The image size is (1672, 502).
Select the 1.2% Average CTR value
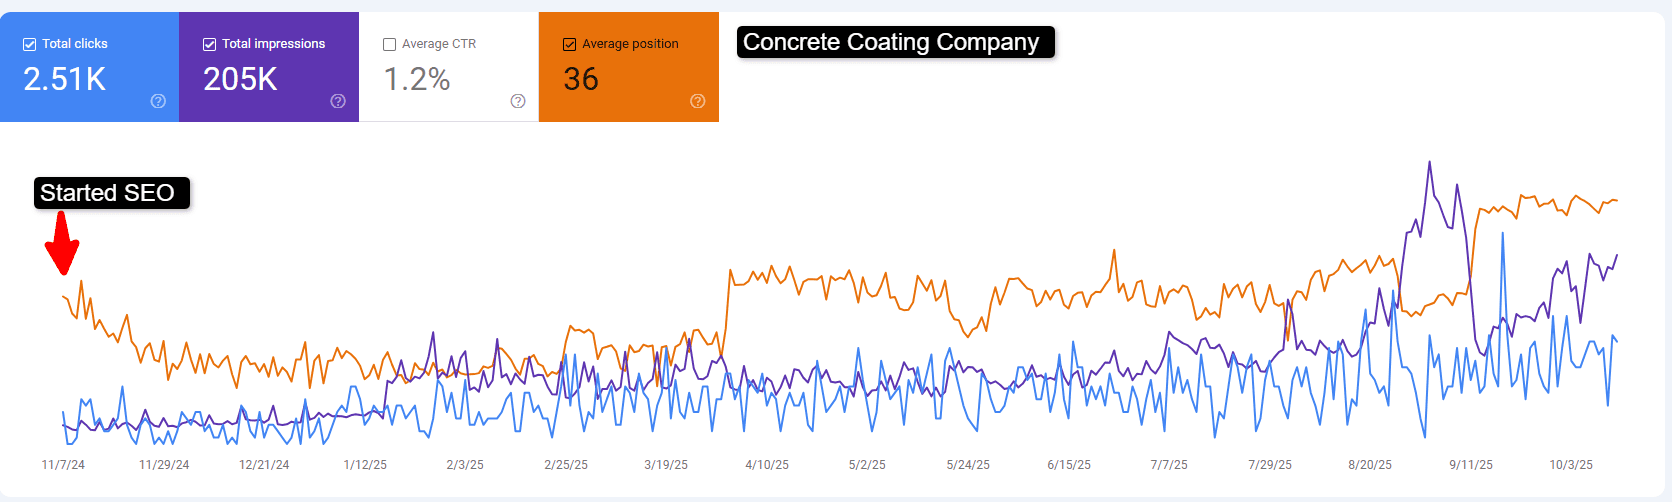417,79
